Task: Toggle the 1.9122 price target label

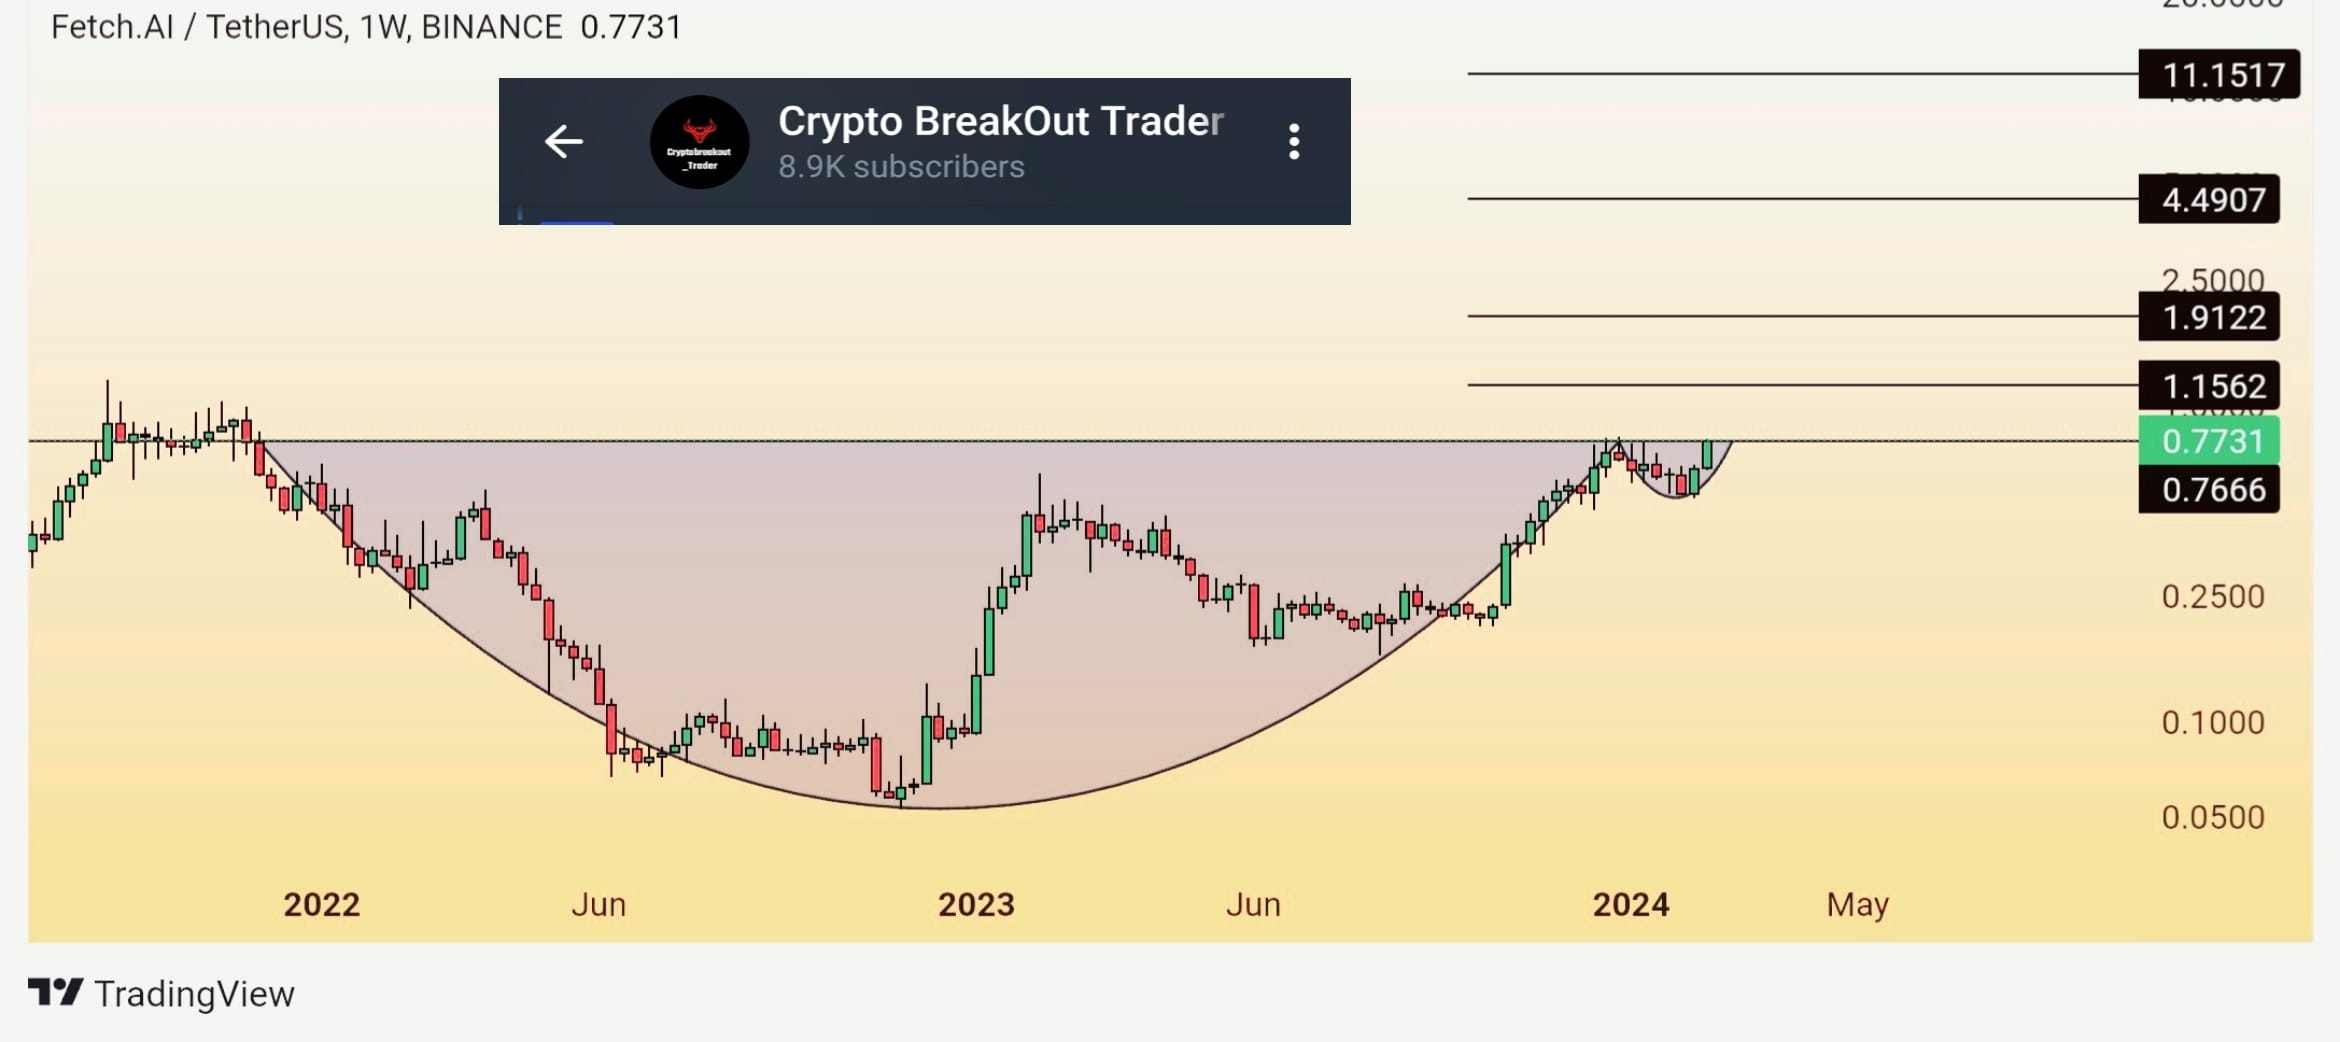Action: 2210,317
